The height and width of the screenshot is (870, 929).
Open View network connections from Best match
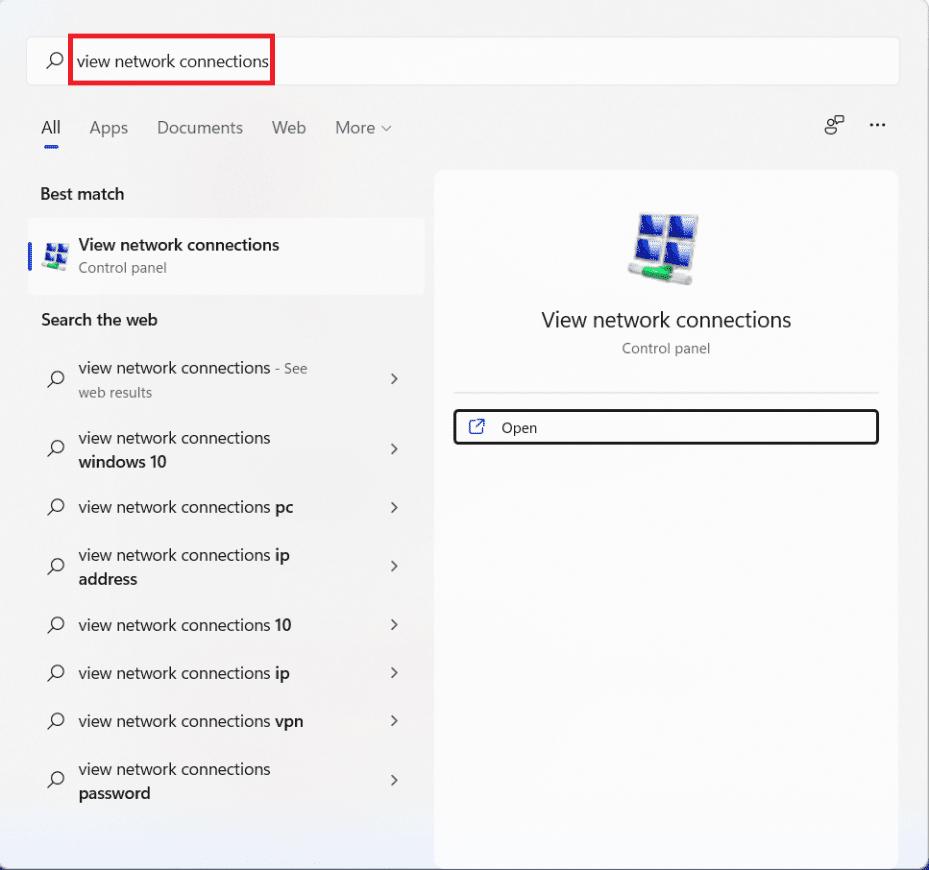click(x=178, y=255)
